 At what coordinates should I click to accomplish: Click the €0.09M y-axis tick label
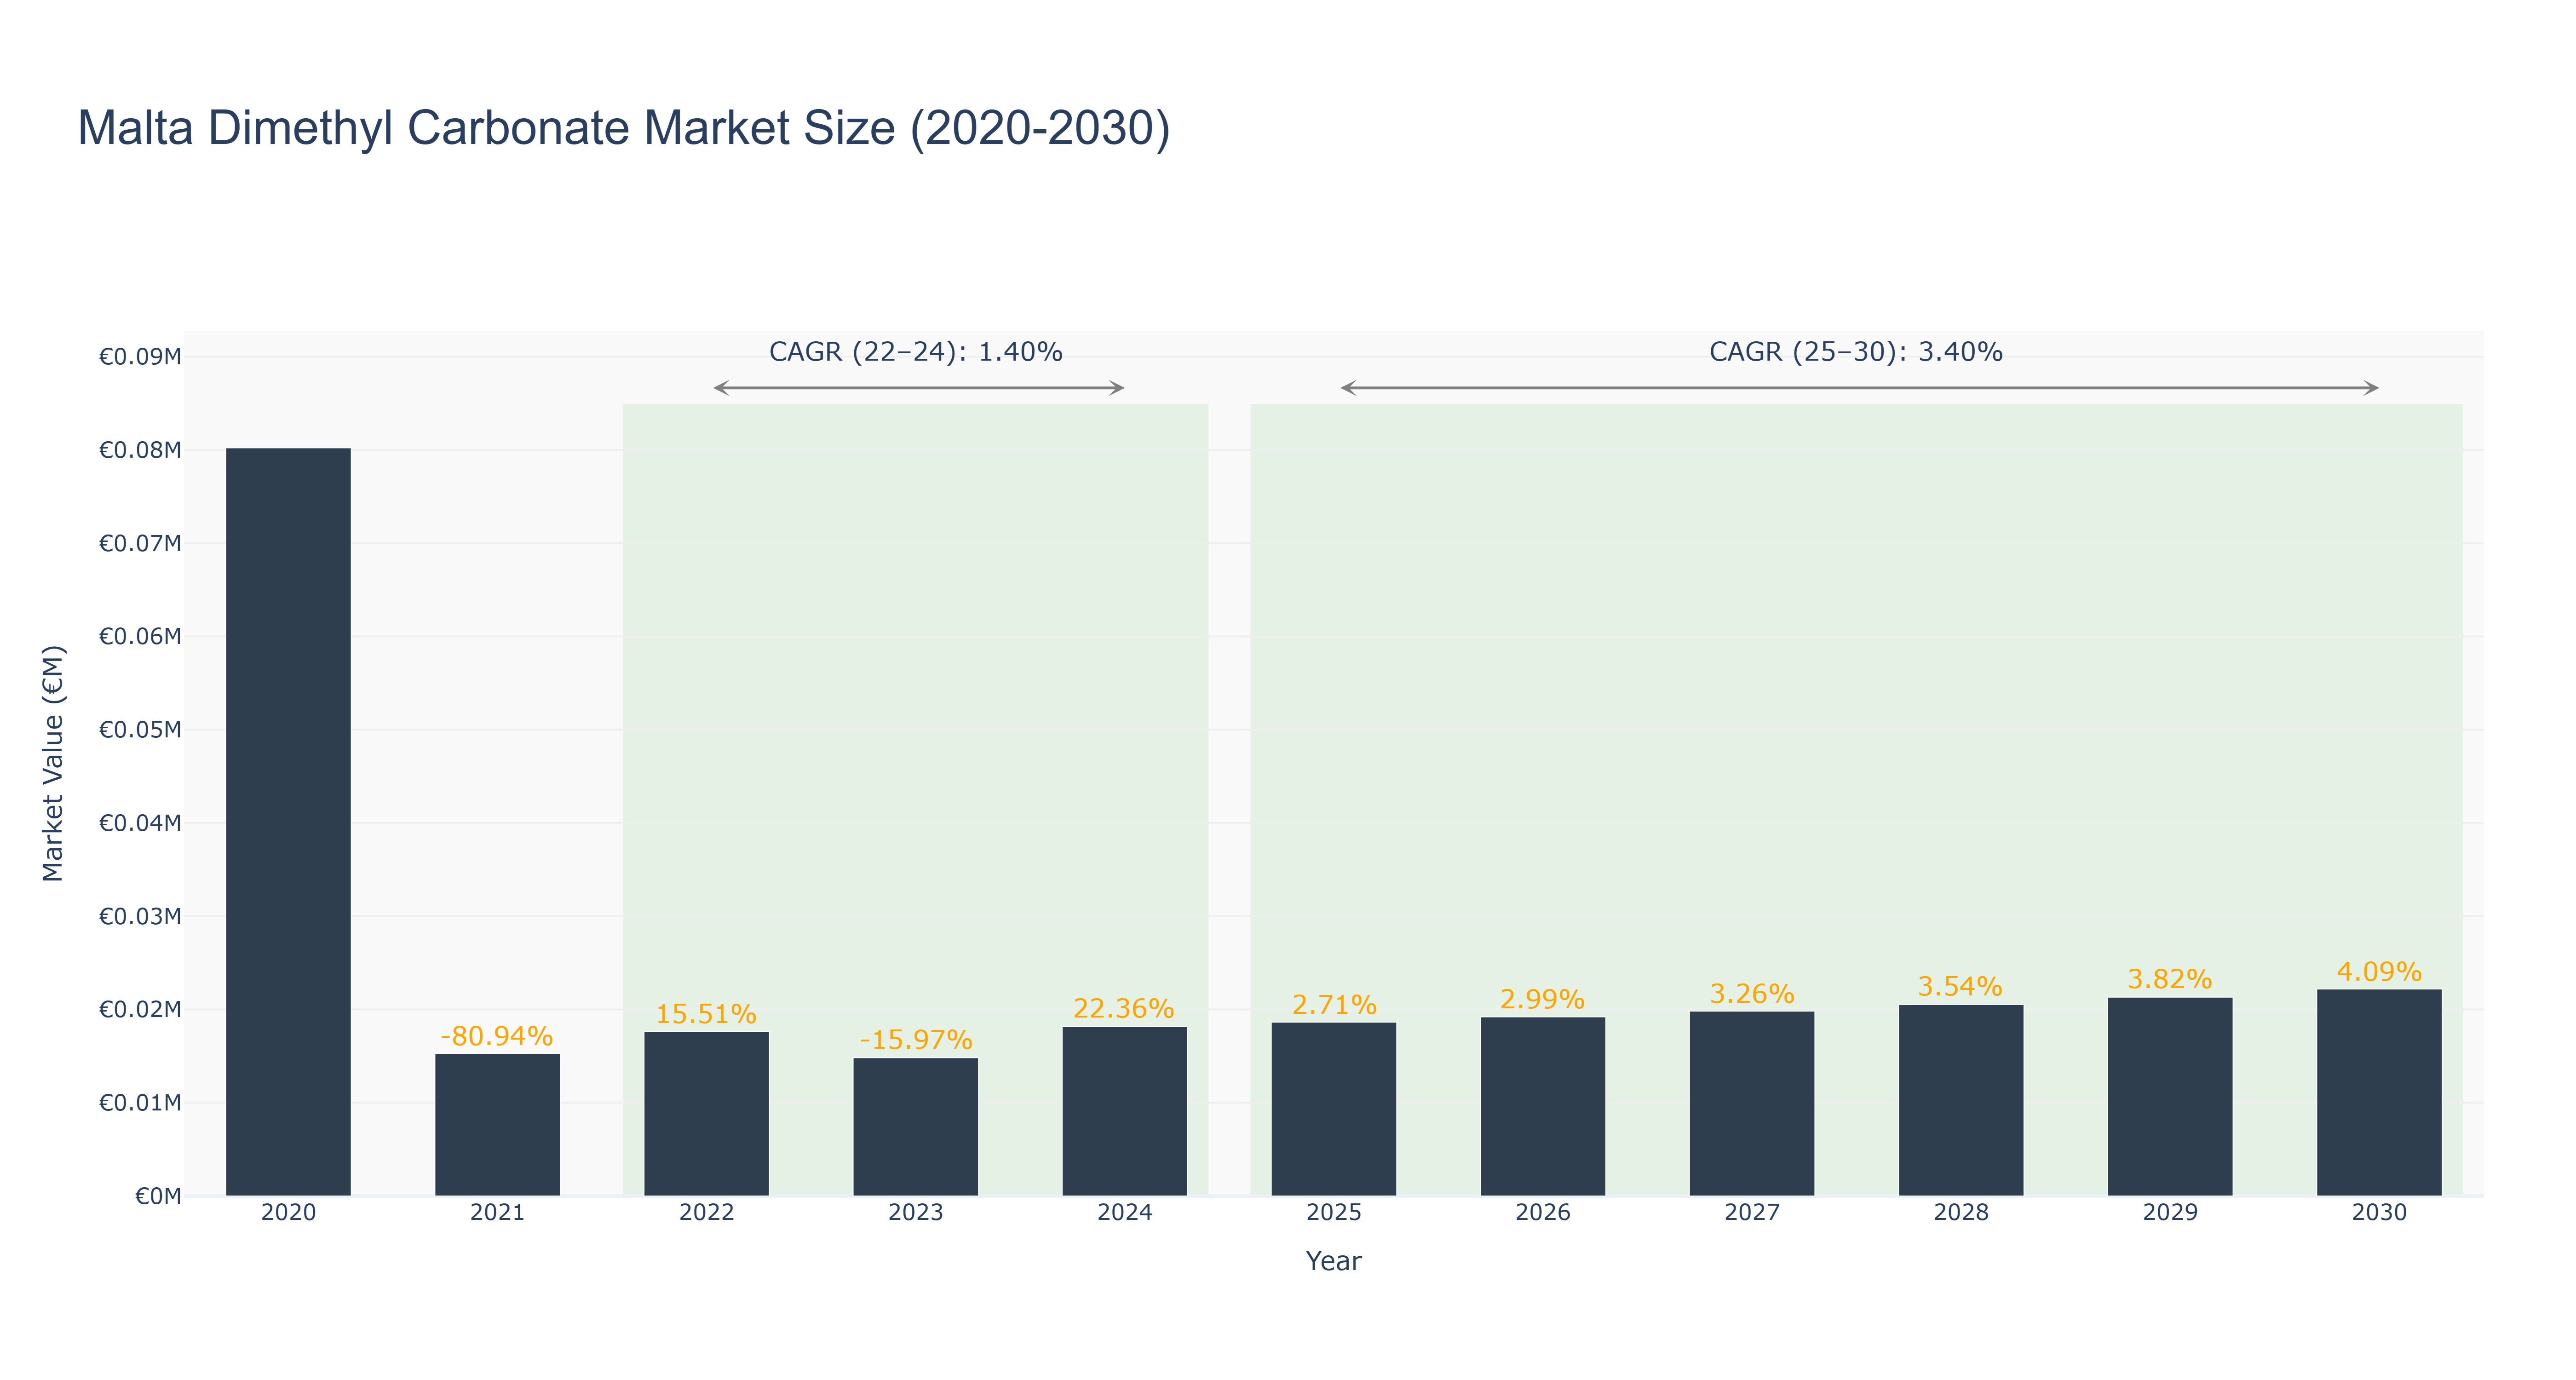point(140,357)
